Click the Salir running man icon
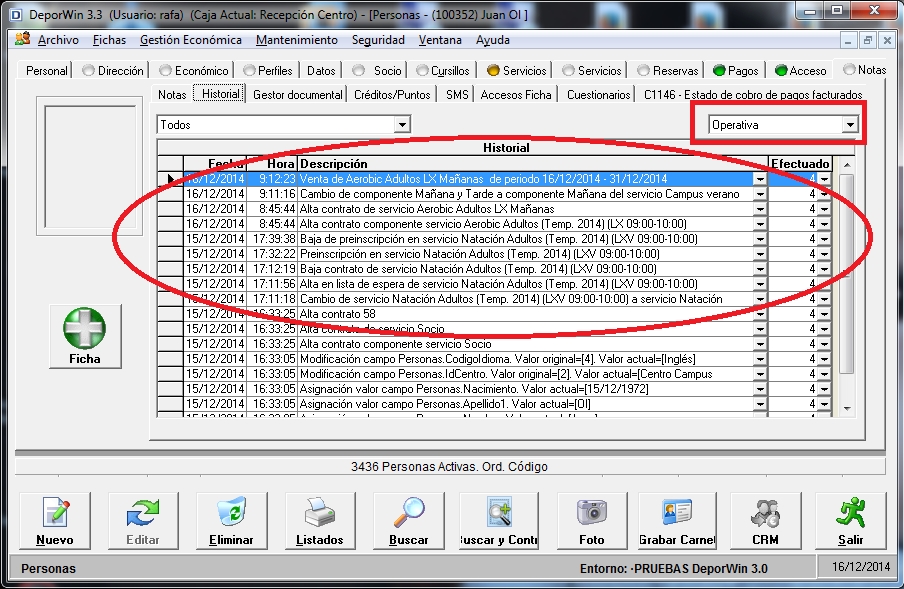904x589 pixels. click(850, 512)
